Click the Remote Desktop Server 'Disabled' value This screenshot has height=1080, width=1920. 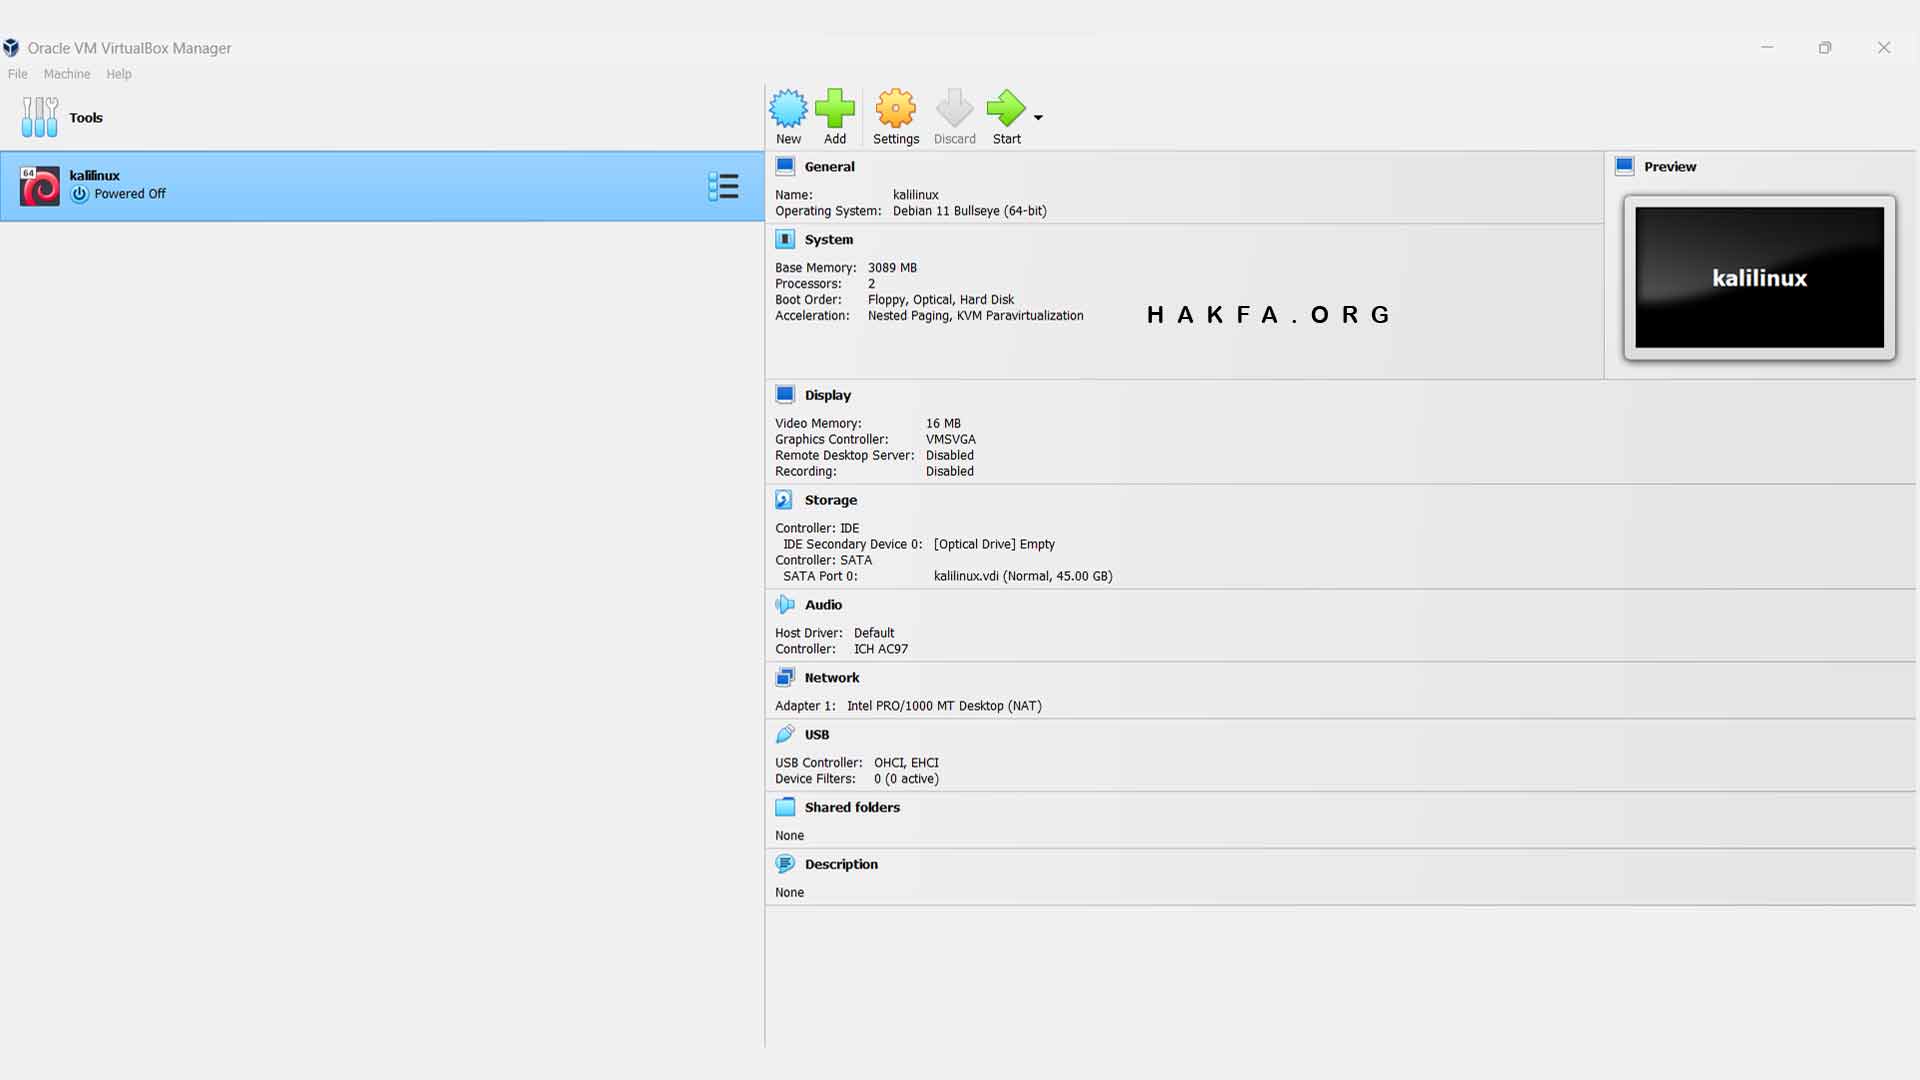pos(950,456)
